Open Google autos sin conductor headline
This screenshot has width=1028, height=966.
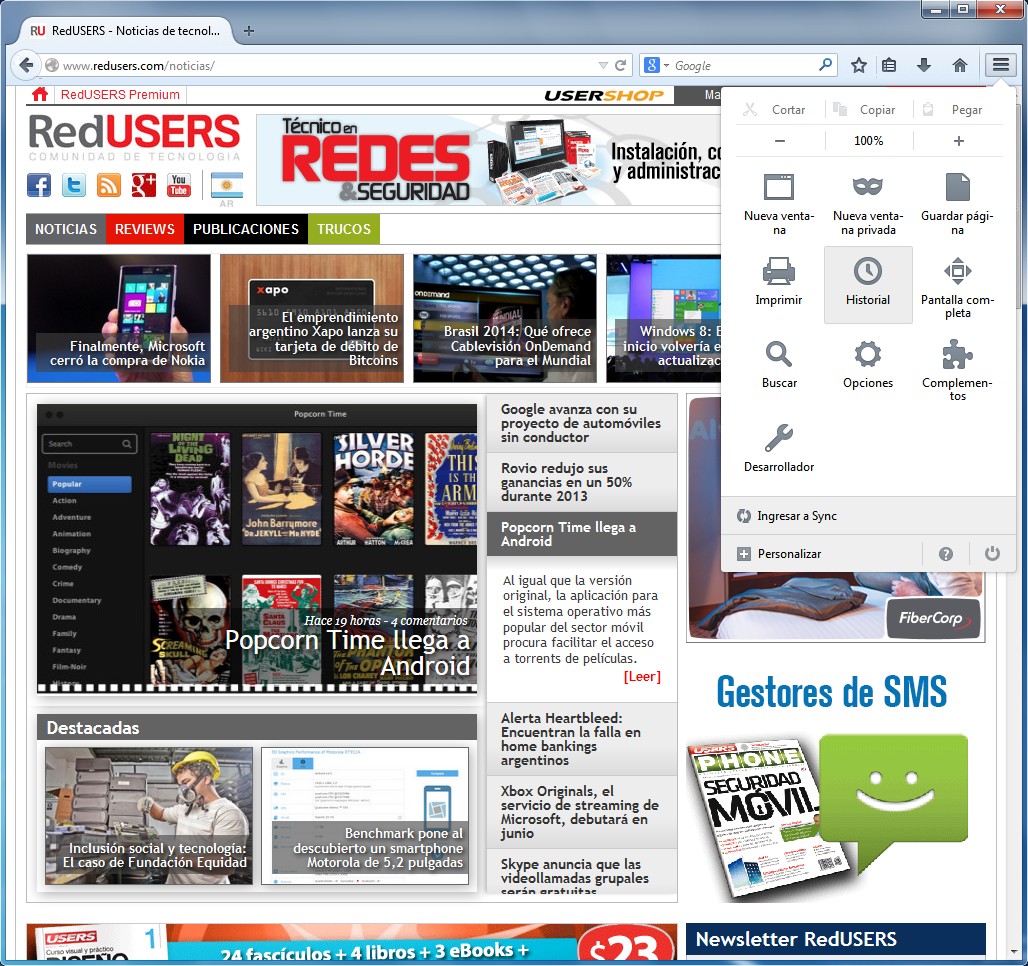[582, 423]
